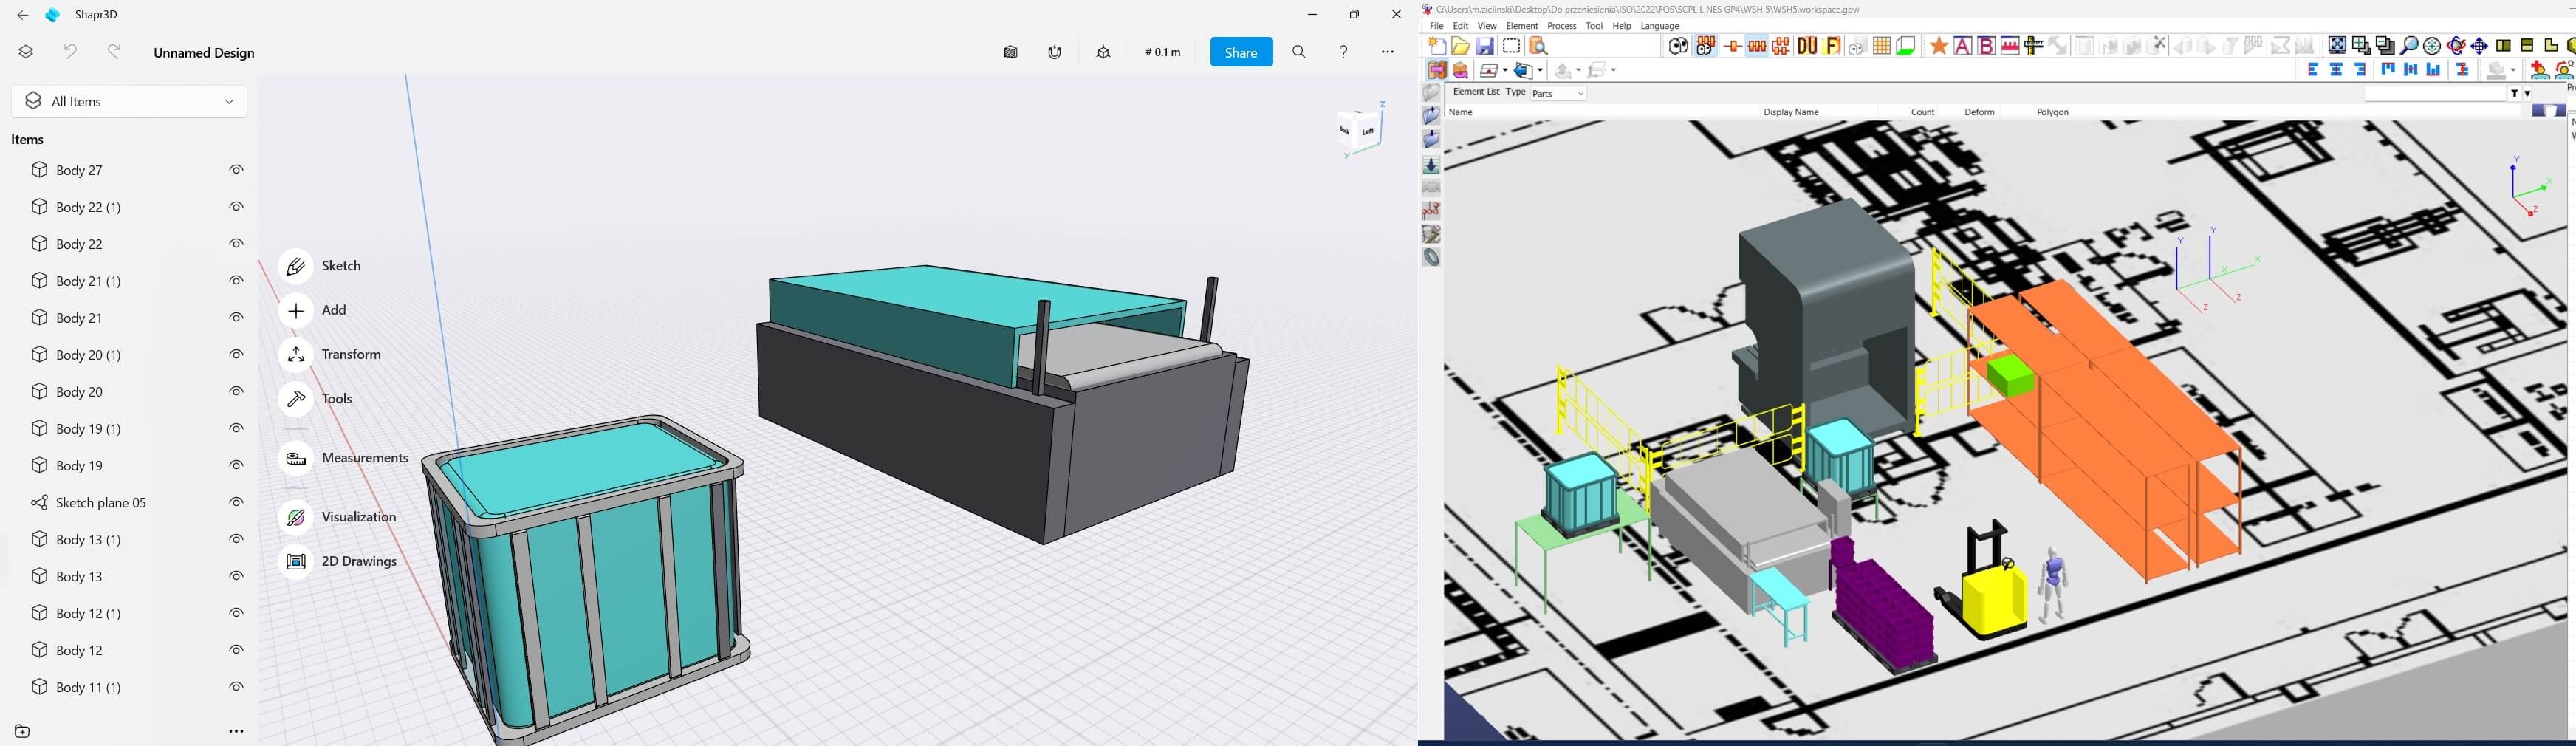Click the 0.1 m grid size button
The image size is (2576, 746).
pyautogui.click(x=1162, y=52)
